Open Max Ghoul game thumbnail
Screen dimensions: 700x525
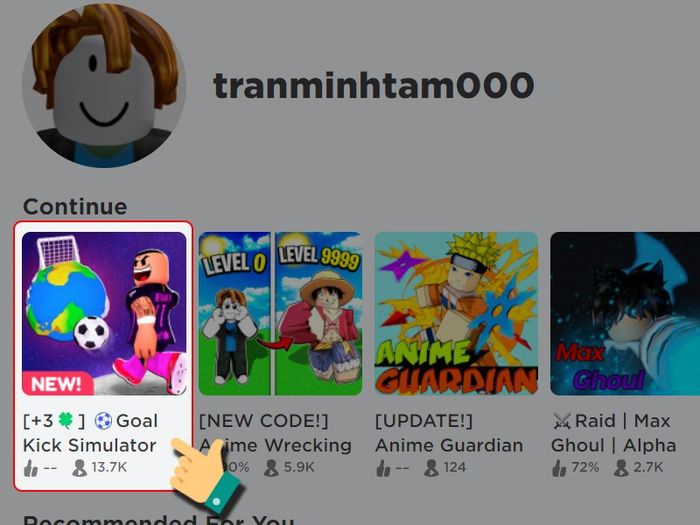click(625, 313)
